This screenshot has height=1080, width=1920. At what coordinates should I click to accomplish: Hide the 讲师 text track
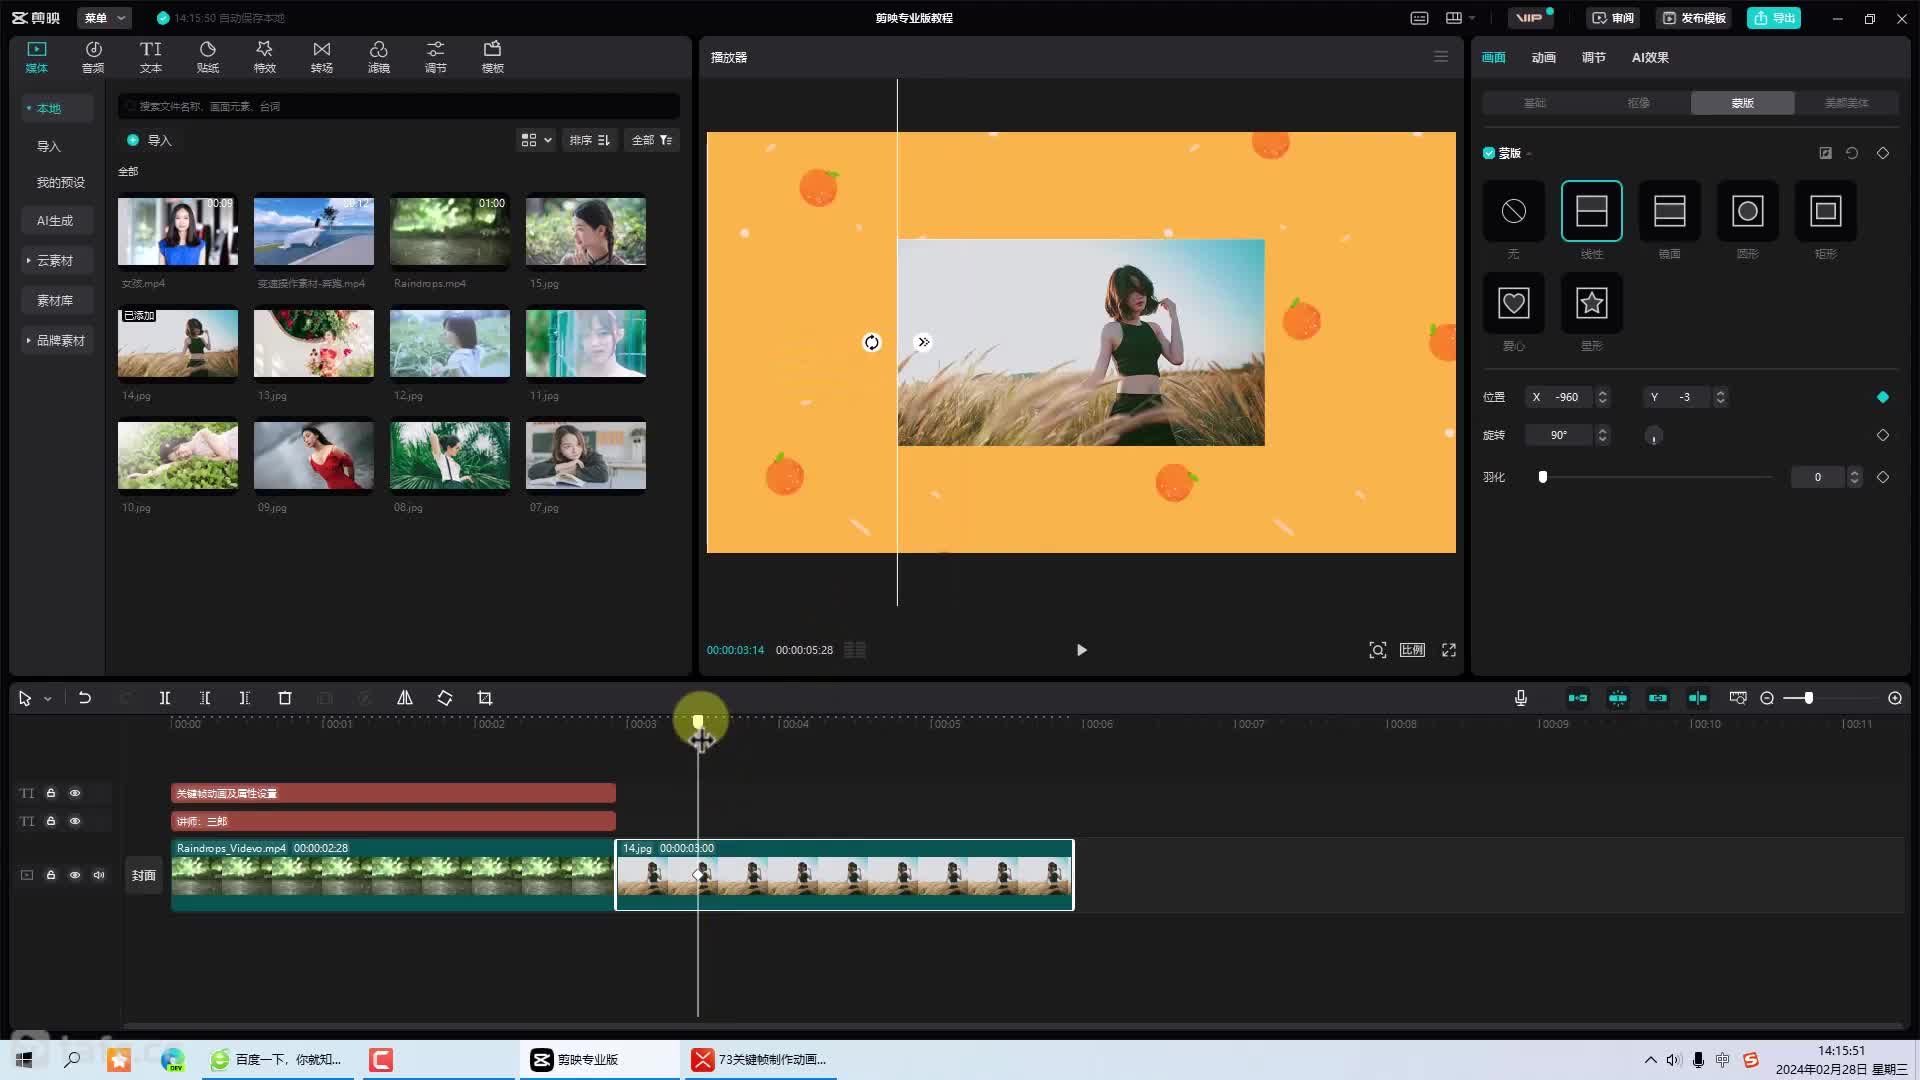(x=75, y=821)
